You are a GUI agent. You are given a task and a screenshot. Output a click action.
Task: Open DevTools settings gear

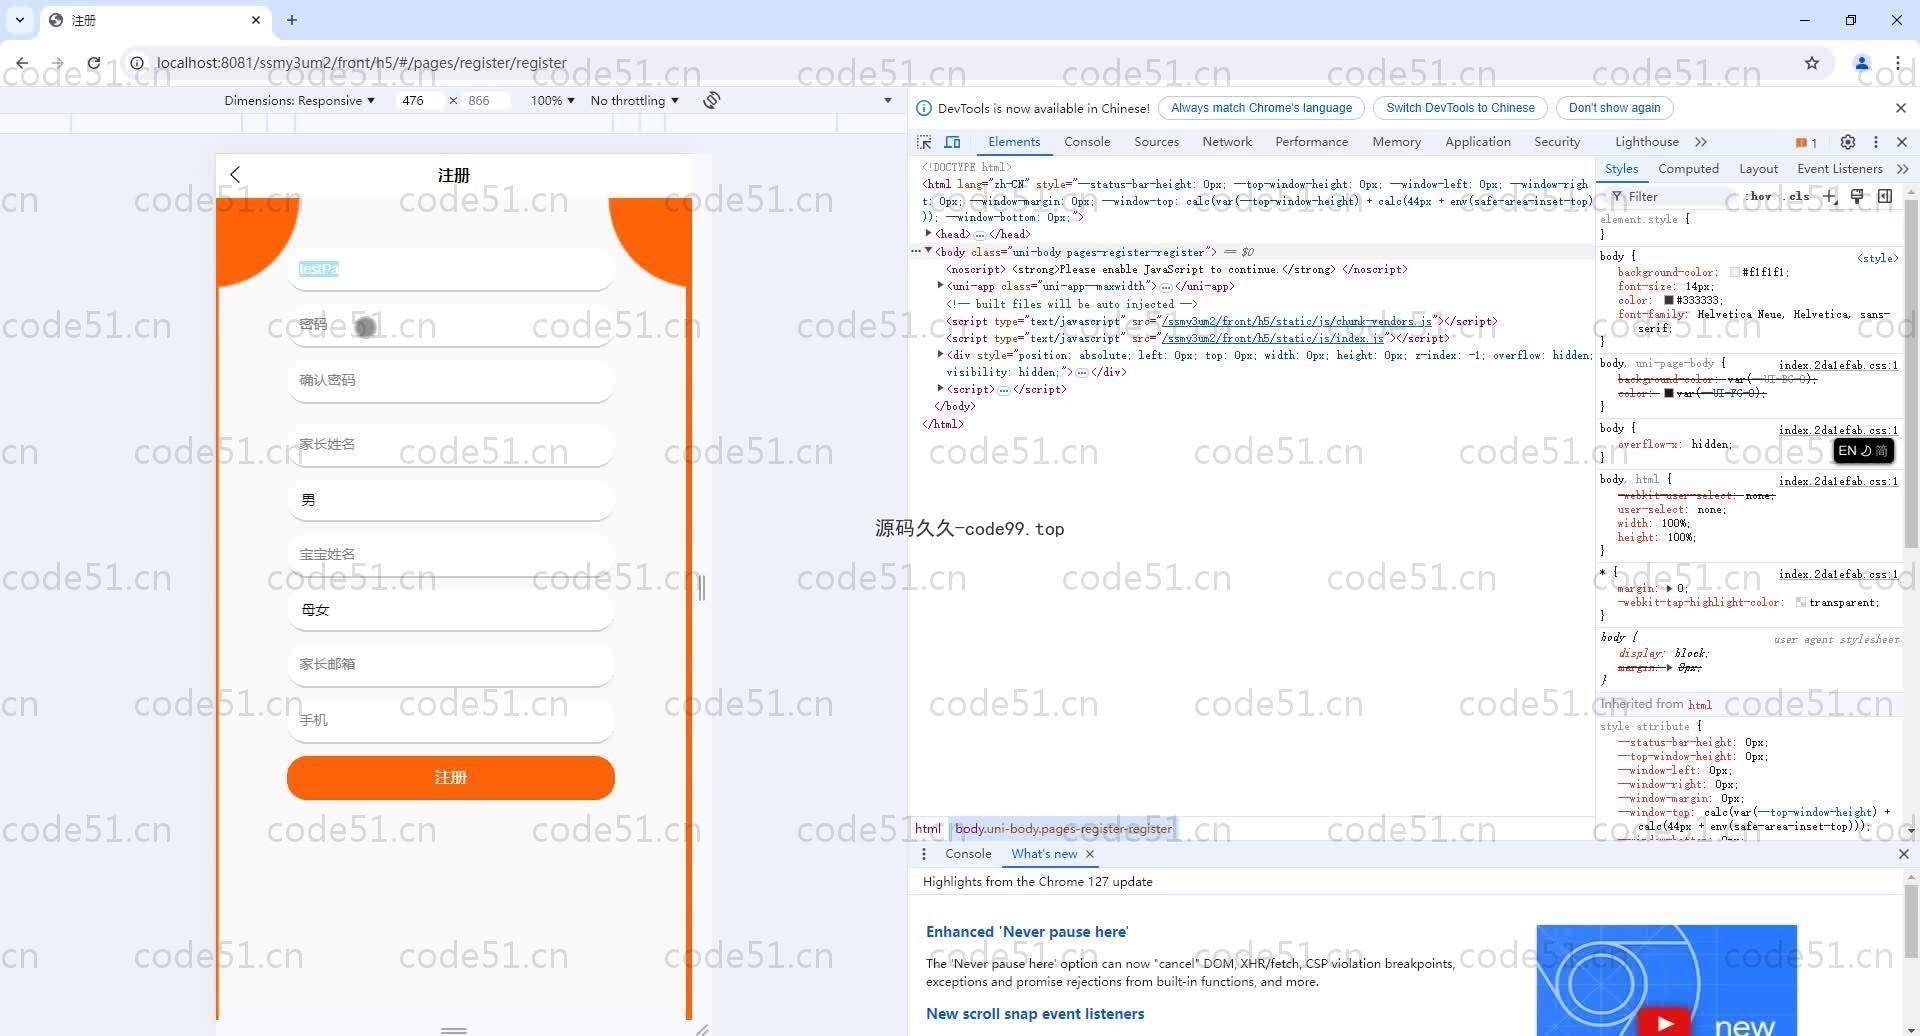tap(1848, 142)
